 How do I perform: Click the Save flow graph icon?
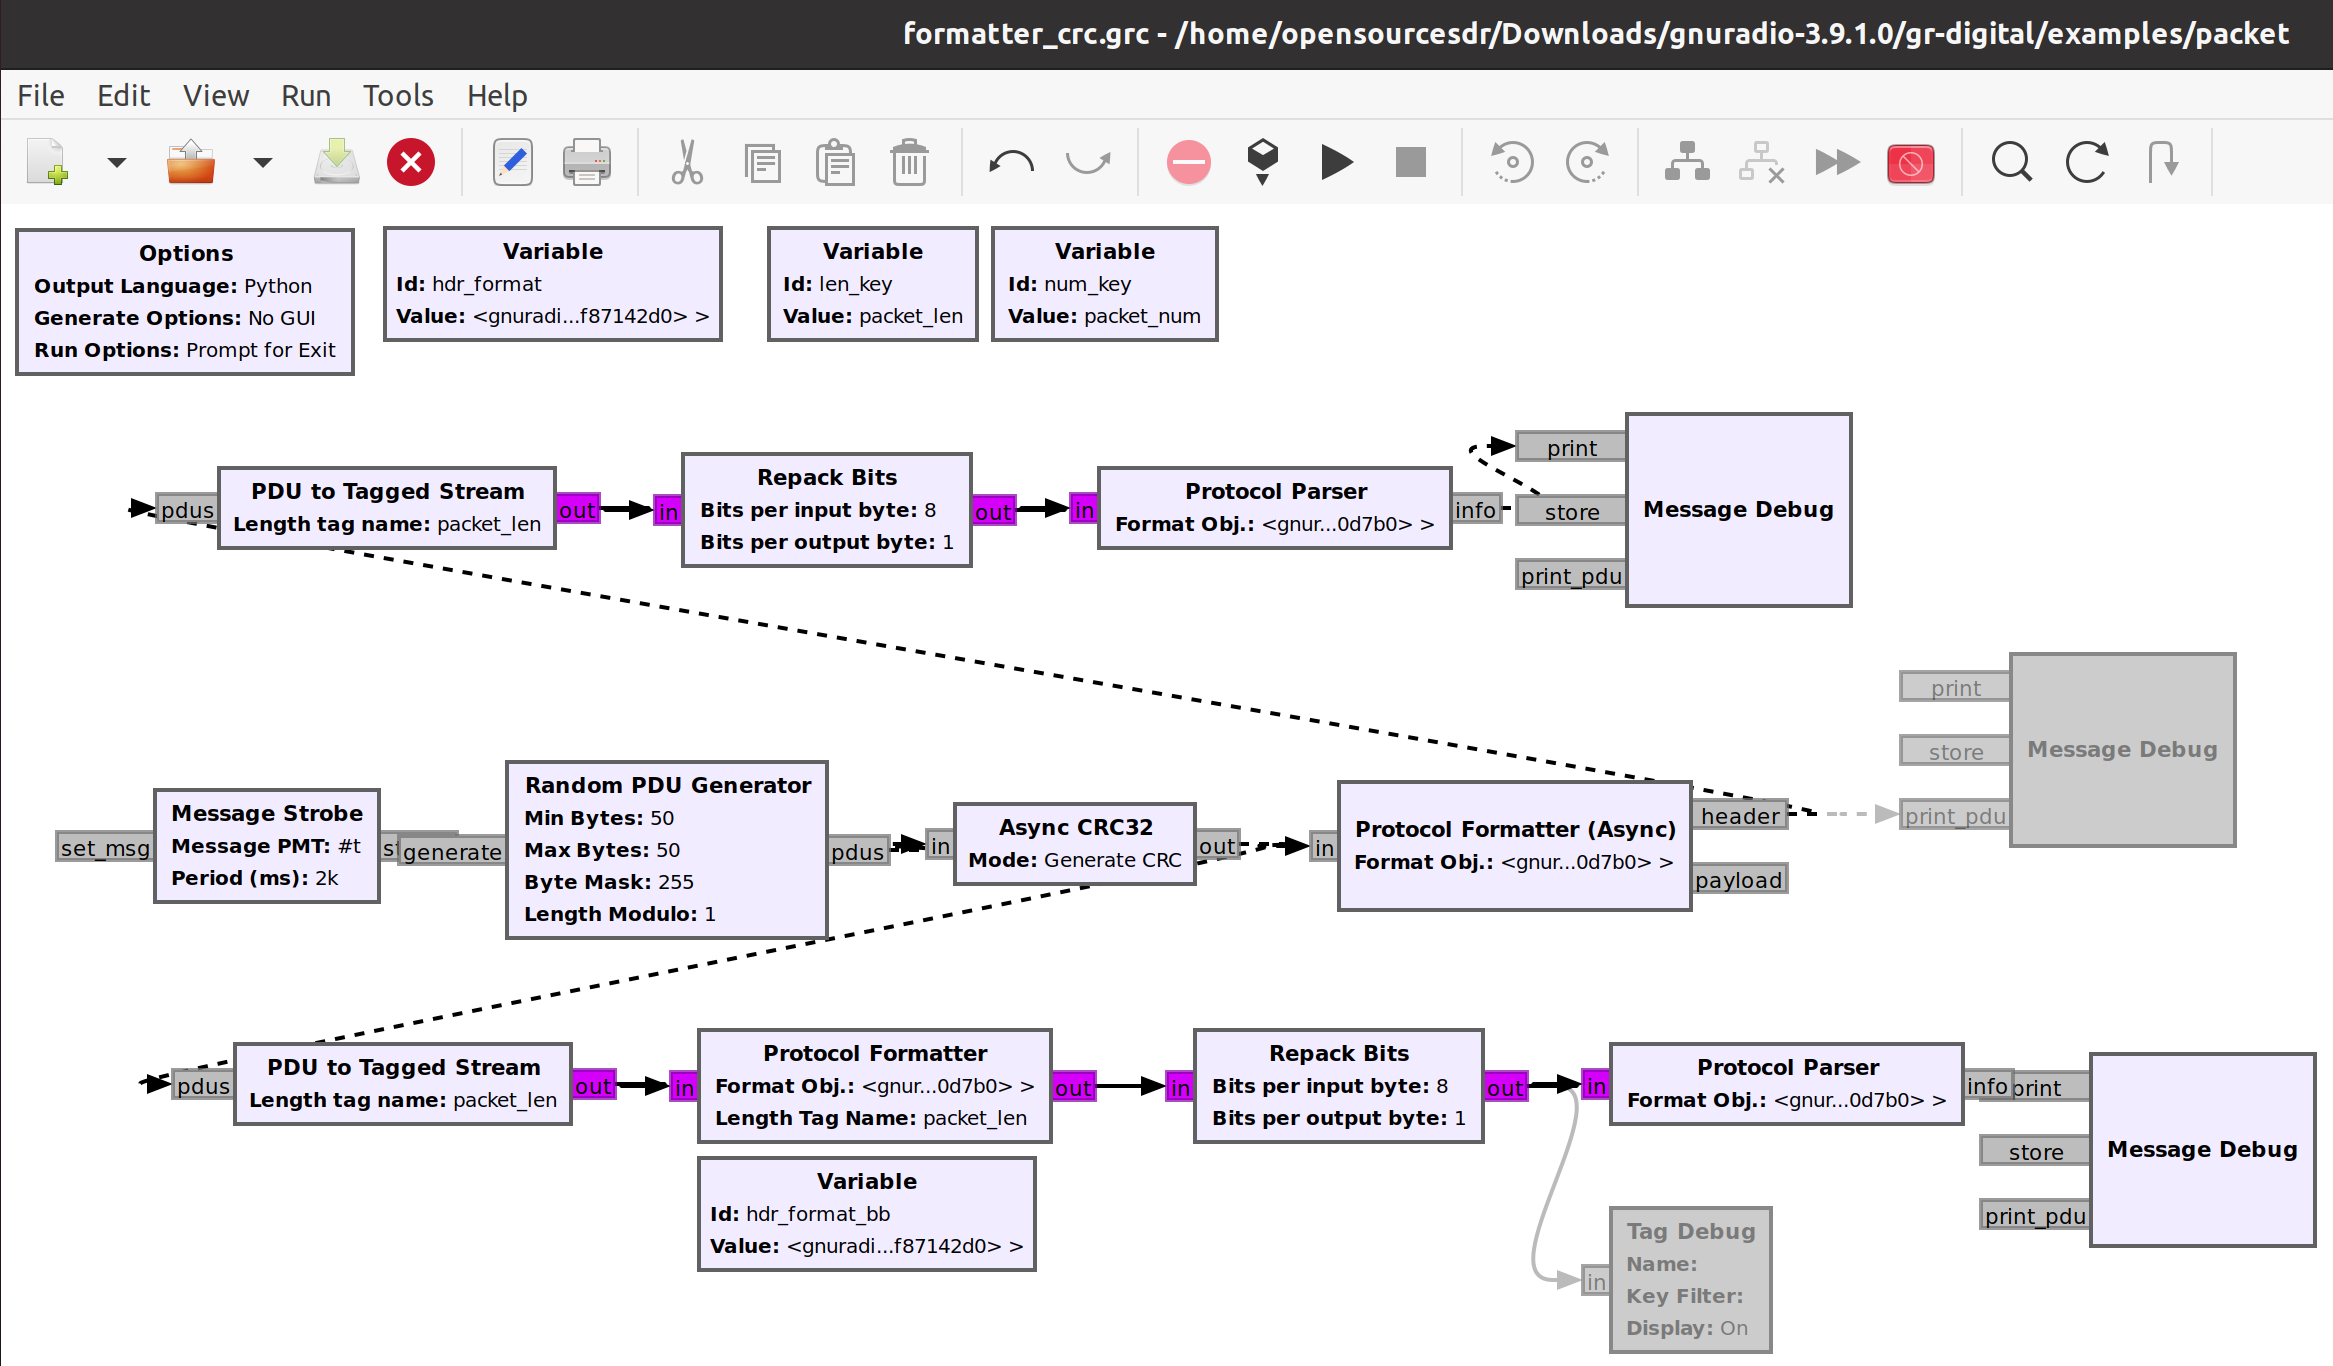point(336,162)
